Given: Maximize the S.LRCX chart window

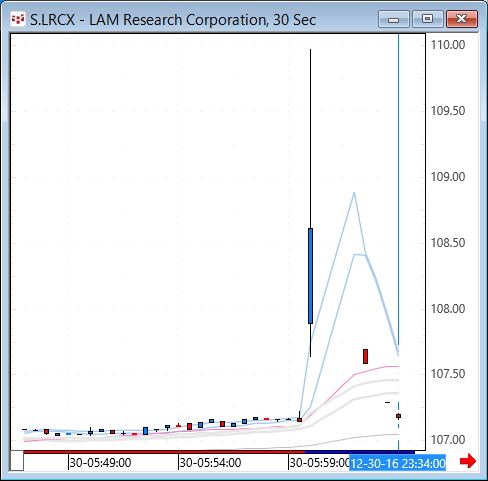Looking at the screenshot, I should point(428,19).
